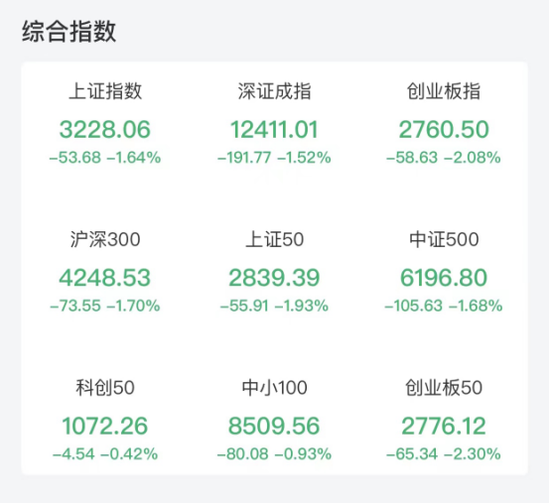
Task: Tap the 8509.56 index value
Action: point(274,426)
